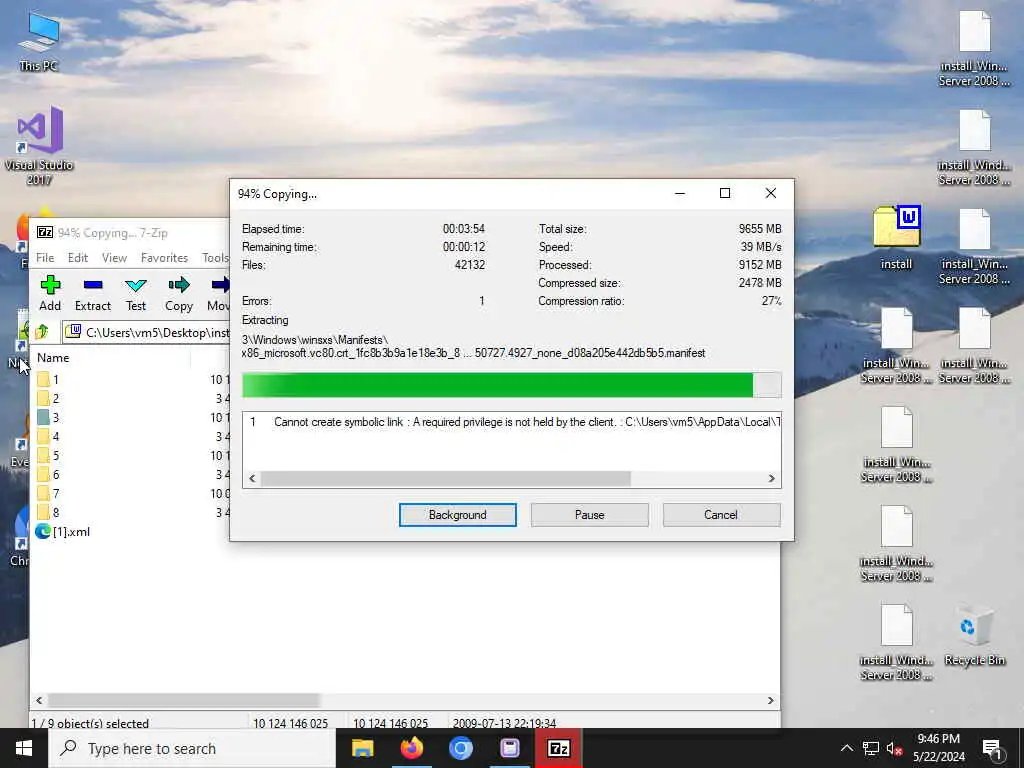Open the Favorites menu in 7-Zip
The height and width of the screenshot is (768, 1024).
point(164,258)
